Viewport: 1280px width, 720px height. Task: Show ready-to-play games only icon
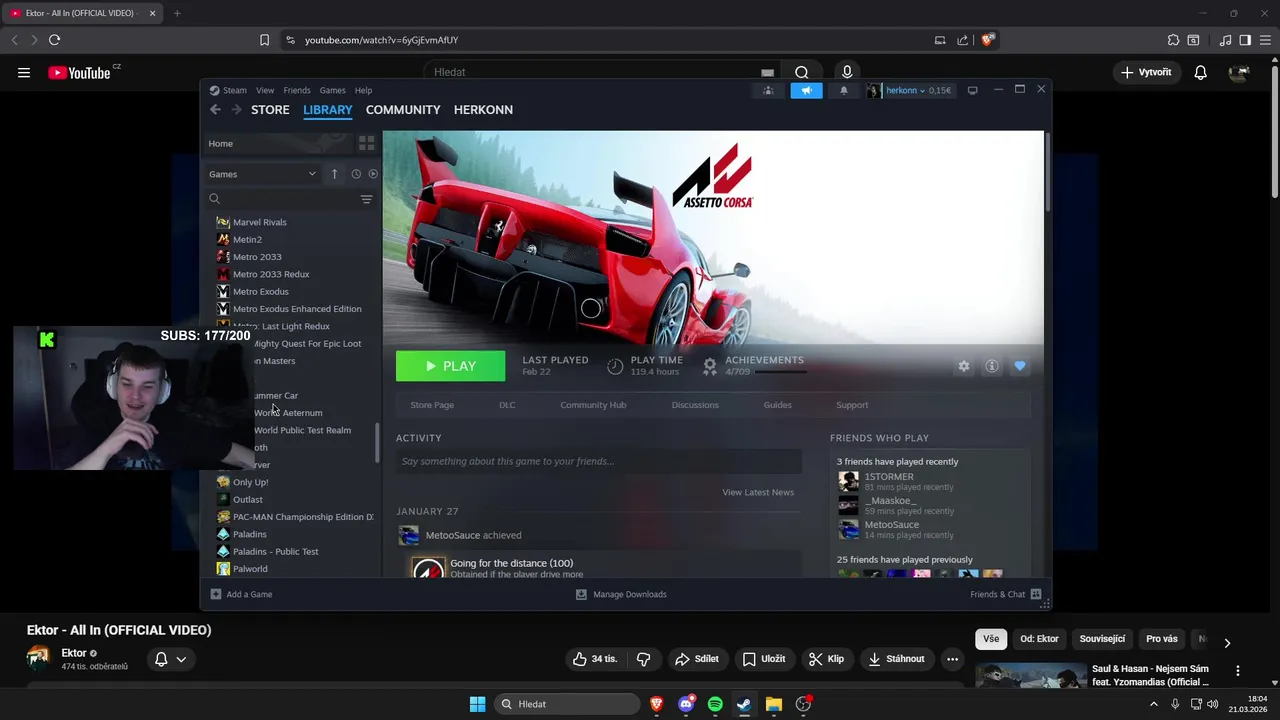(x=373, y=174)
